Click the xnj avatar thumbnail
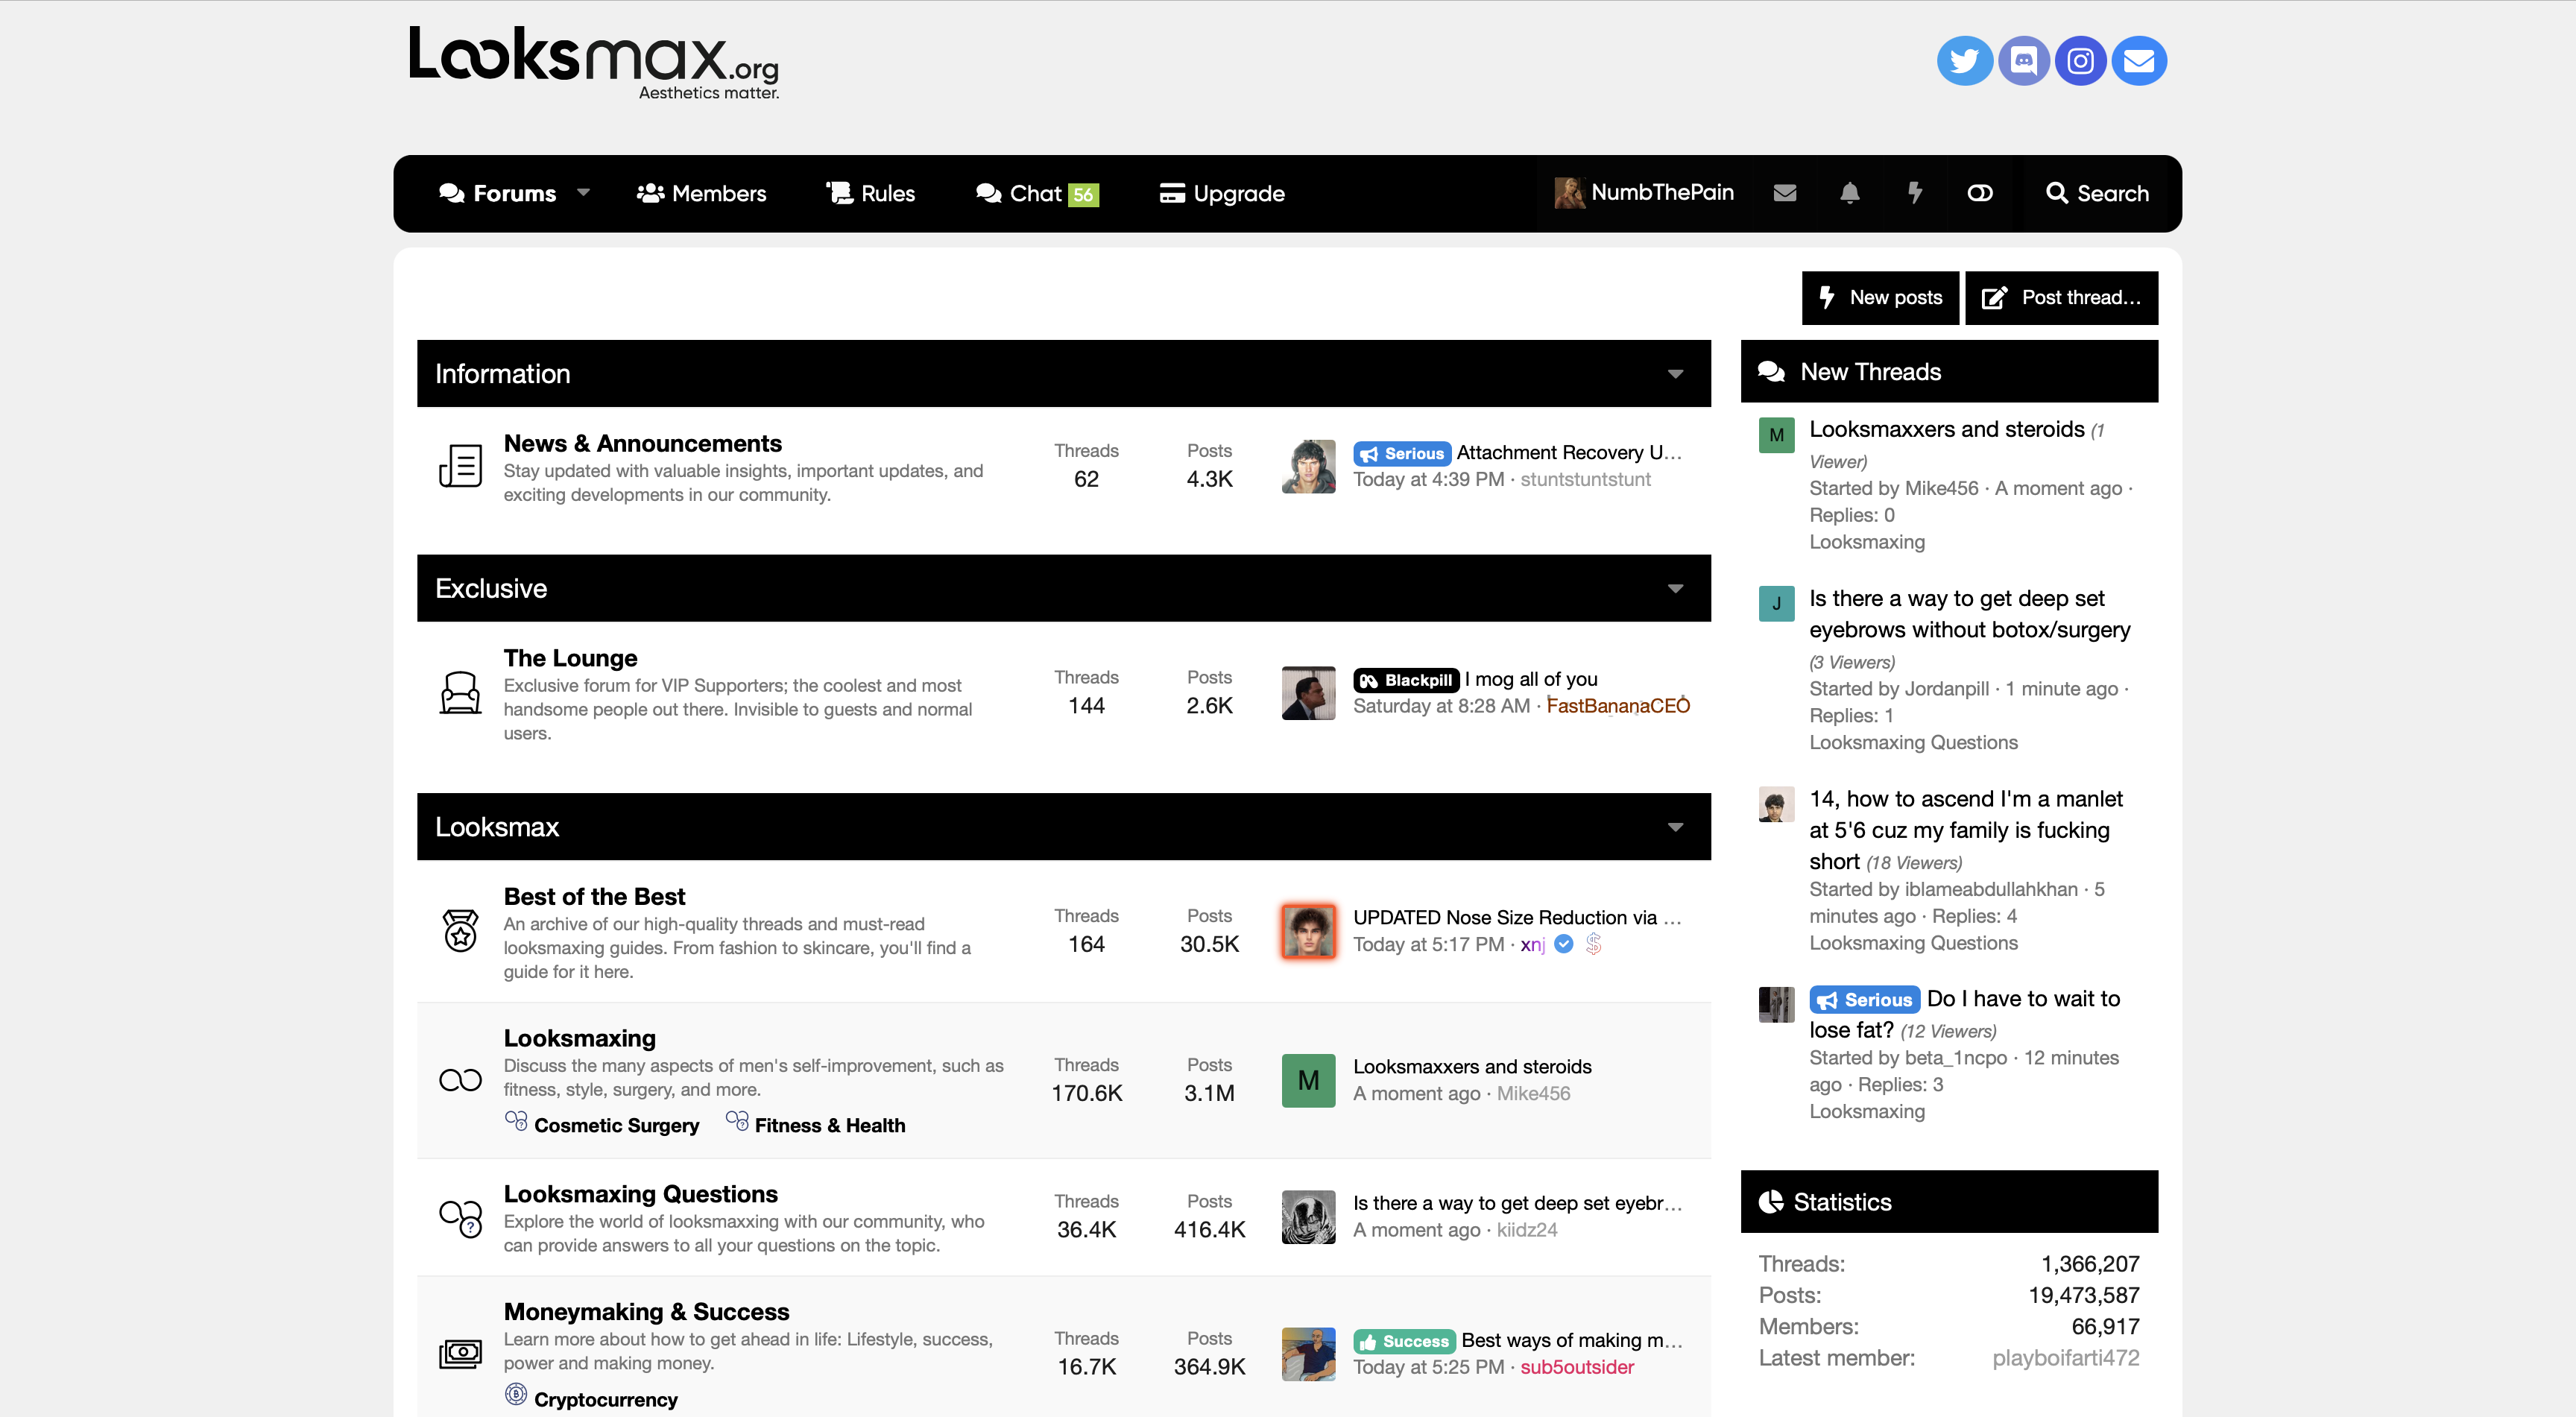Screen dimensions: 2576x1417 point(1308,931)
